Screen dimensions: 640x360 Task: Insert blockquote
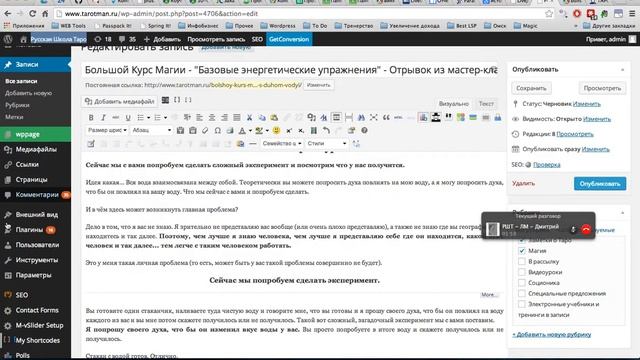386,118
